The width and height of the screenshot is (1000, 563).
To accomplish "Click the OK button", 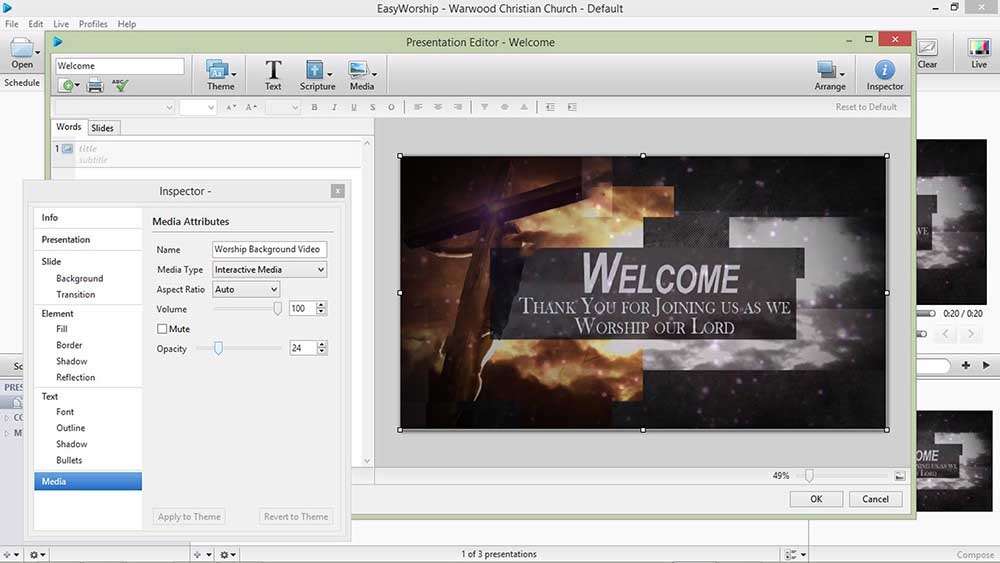I will 816,499.
